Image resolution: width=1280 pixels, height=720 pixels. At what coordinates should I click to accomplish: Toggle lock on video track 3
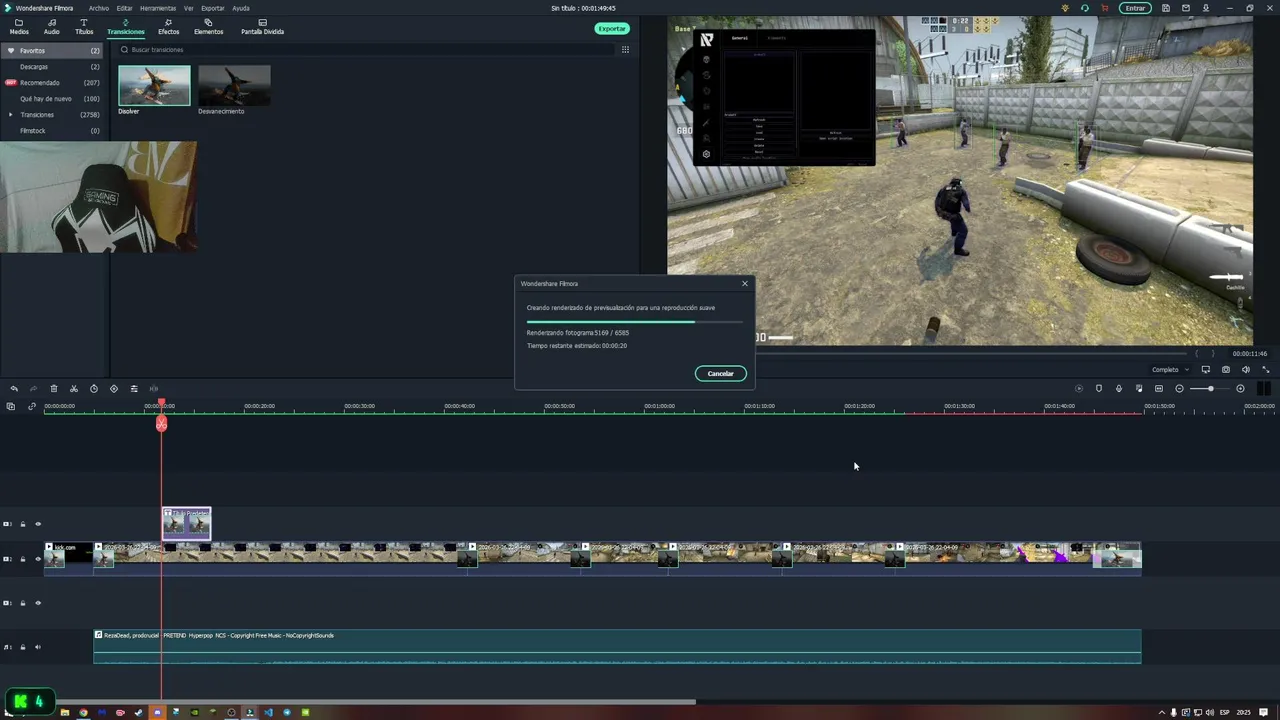(x=23, y=524)
